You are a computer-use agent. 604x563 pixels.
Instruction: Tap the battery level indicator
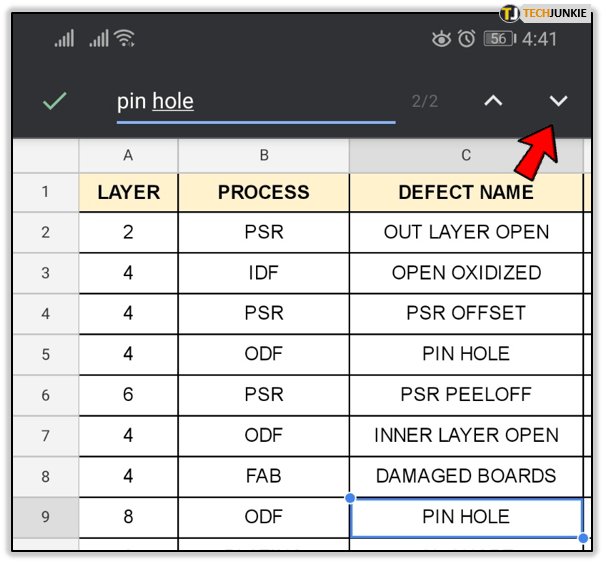(x=500, y=39)
